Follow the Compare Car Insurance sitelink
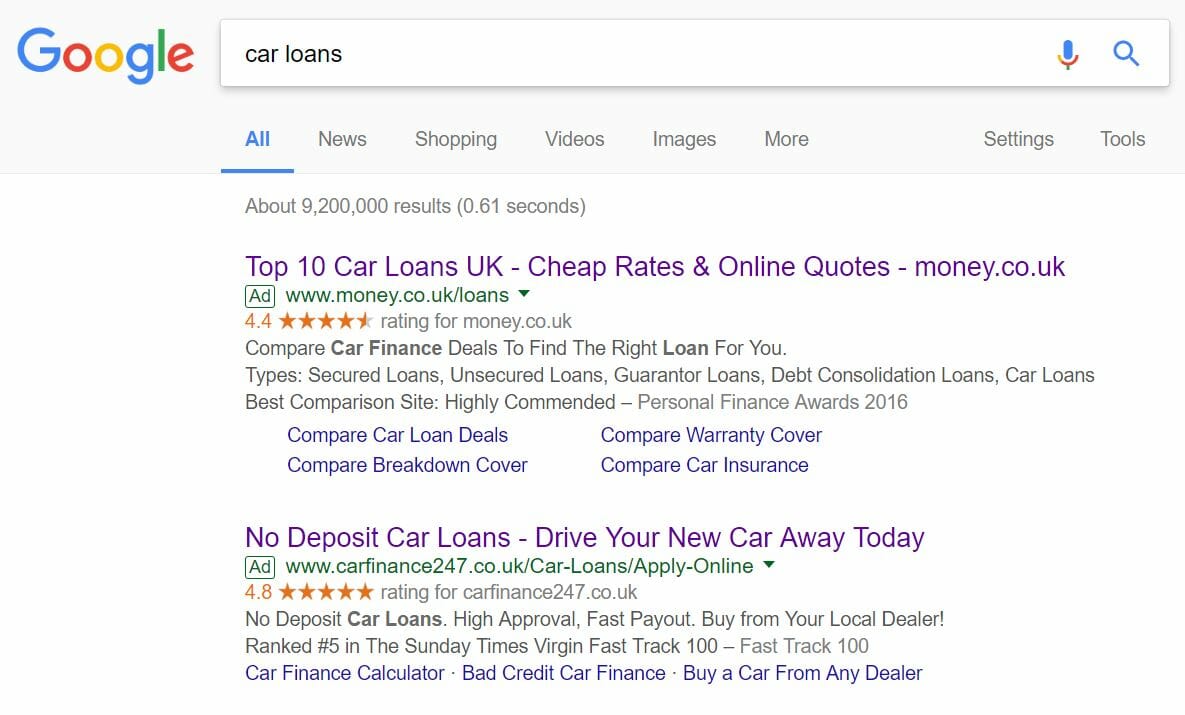This screenshot has height=715, width=1185. click(x=704, y=465)
